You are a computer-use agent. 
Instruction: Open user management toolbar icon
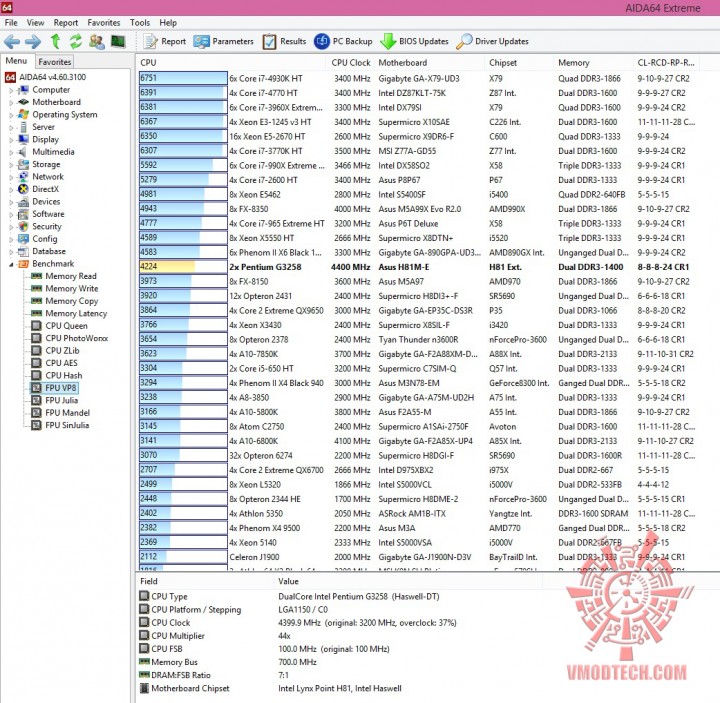(96, 41)
